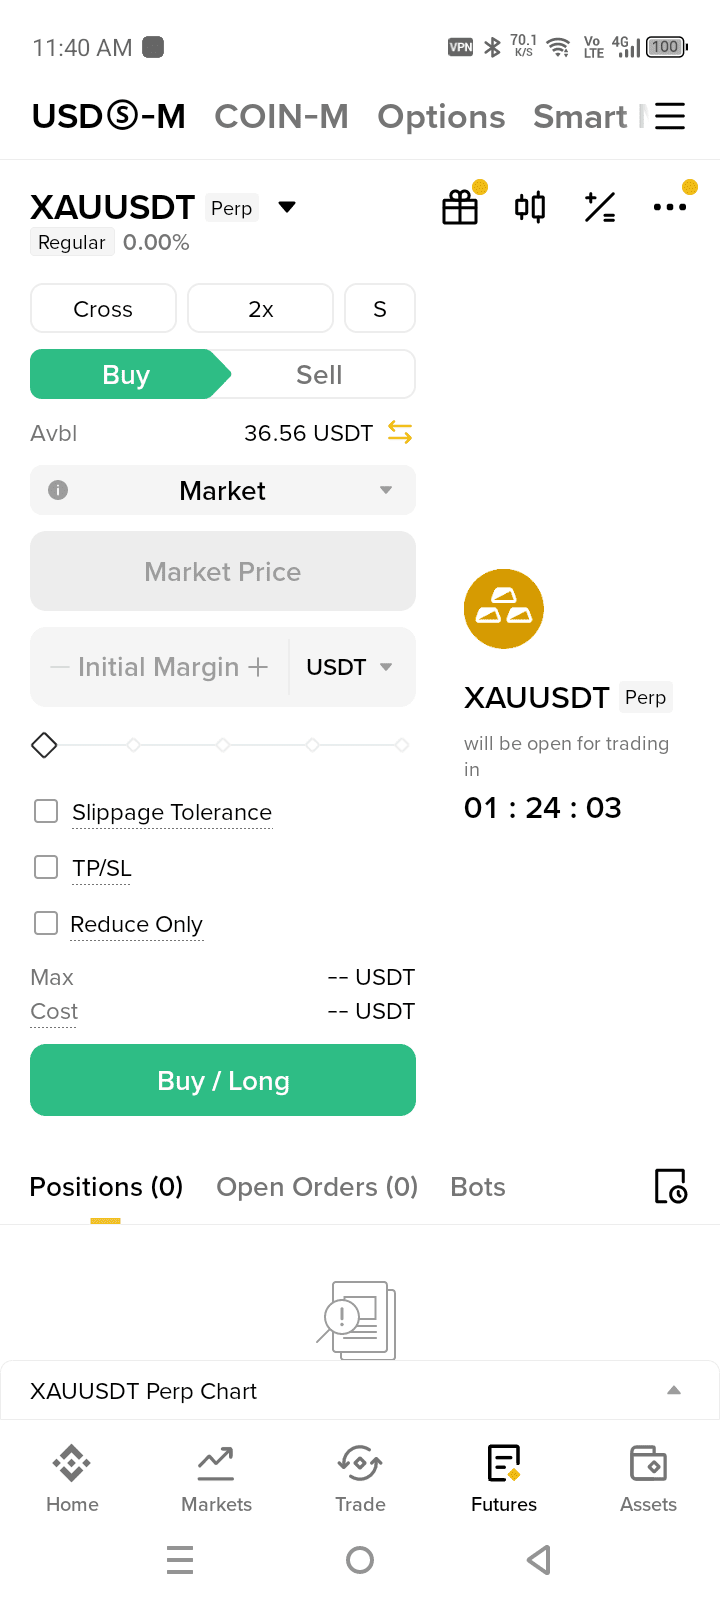Tap the Market order info icon
720x1600 pixels.
pos(58,490)
